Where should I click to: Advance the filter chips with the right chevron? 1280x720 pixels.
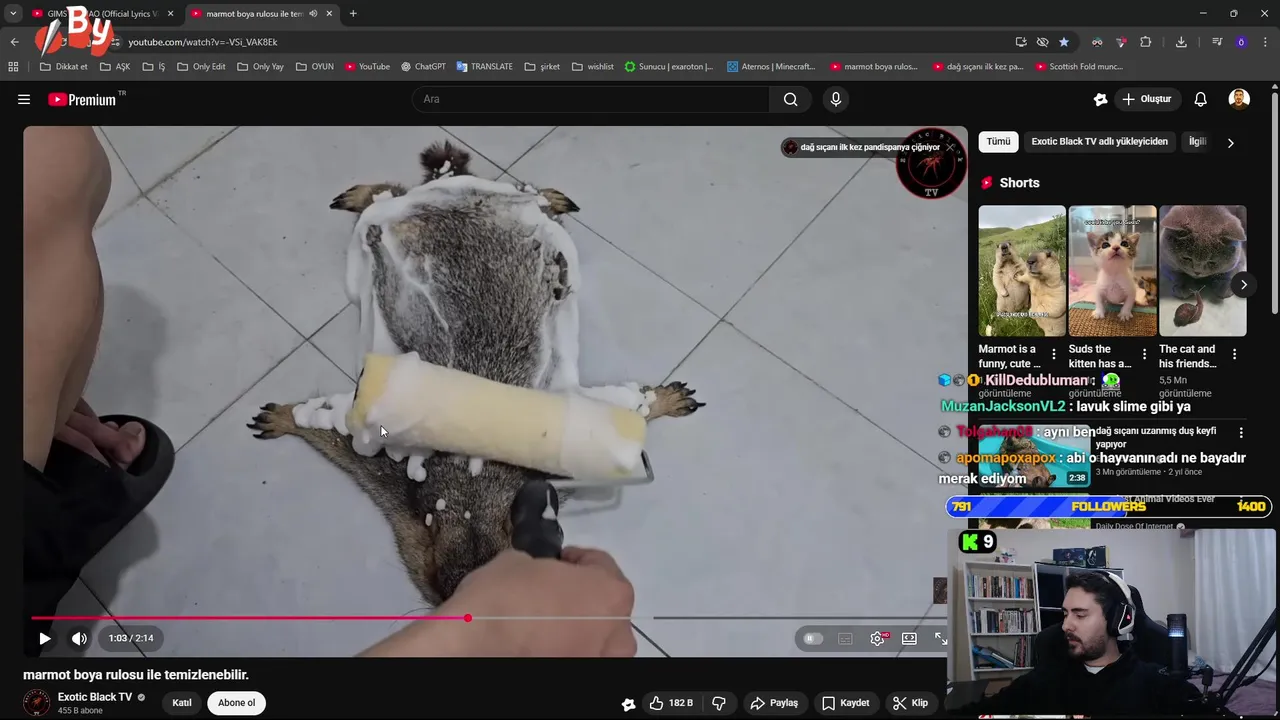1230,143
